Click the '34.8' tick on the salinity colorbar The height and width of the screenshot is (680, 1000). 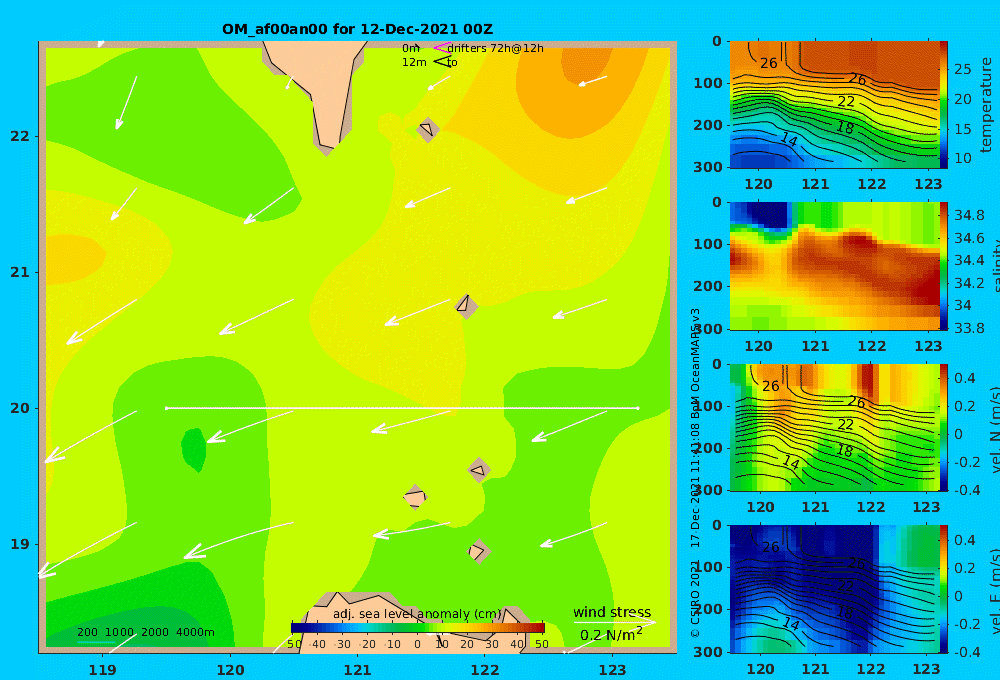coord(969,215)
